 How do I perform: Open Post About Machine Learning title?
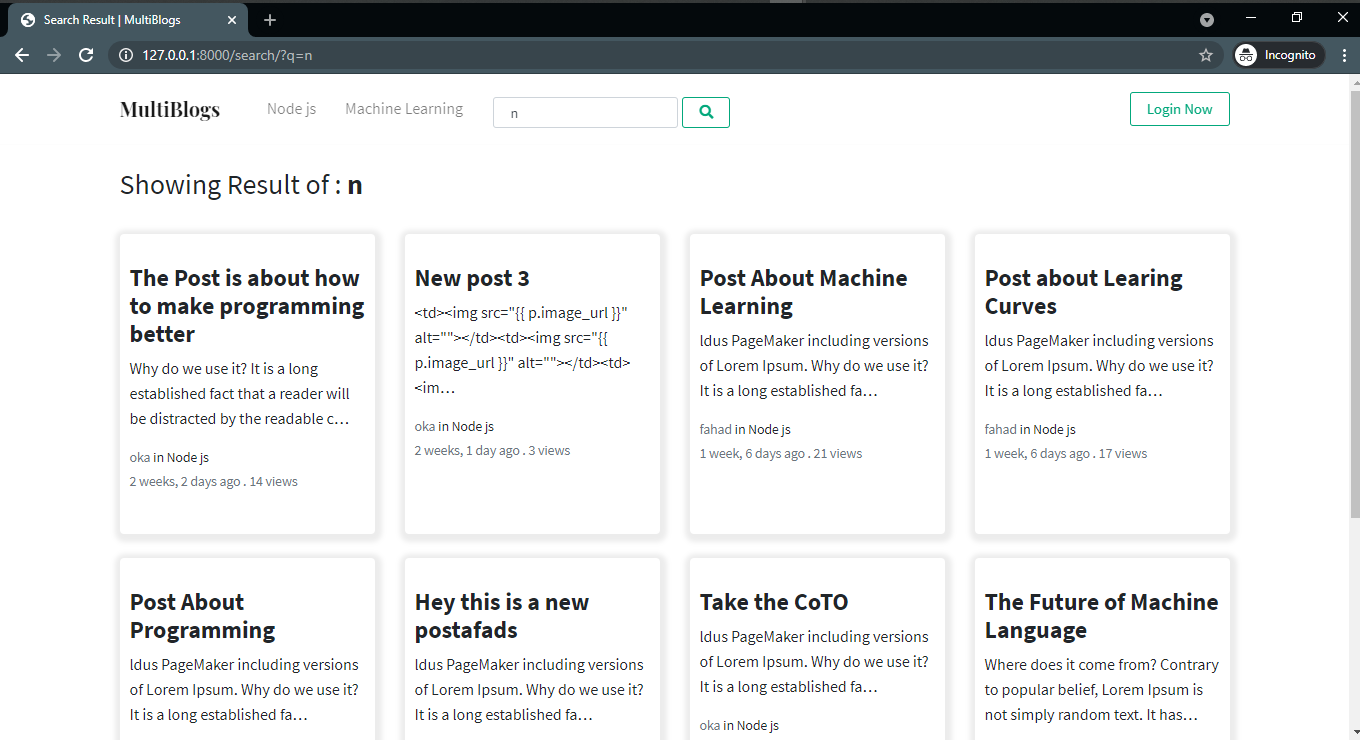[x=803, y=292]
